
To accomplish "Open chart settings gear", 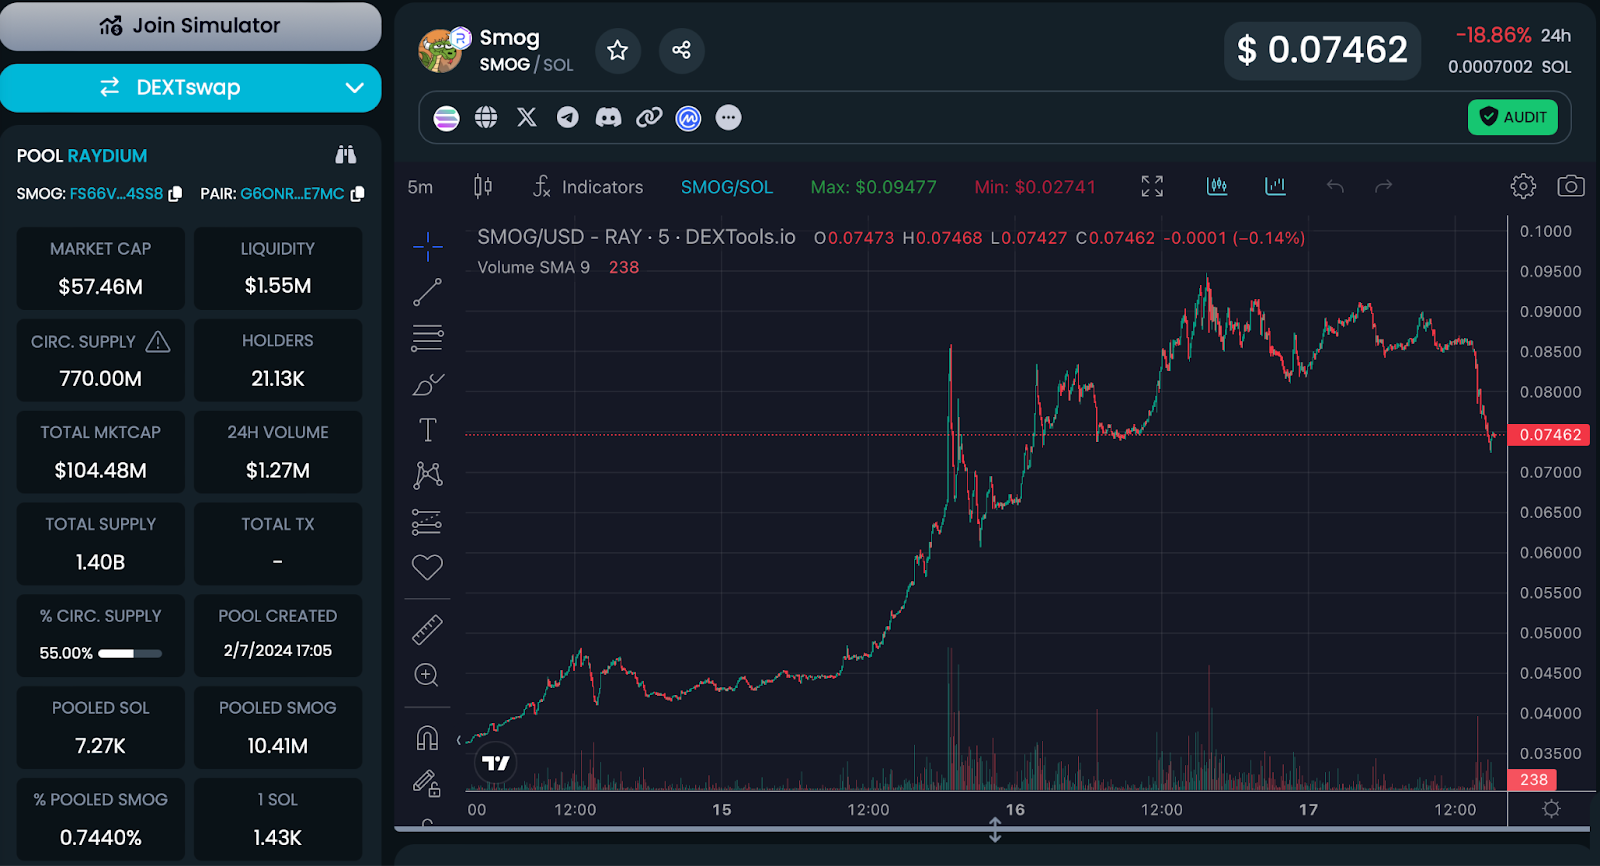I will tap(1523, 186).
